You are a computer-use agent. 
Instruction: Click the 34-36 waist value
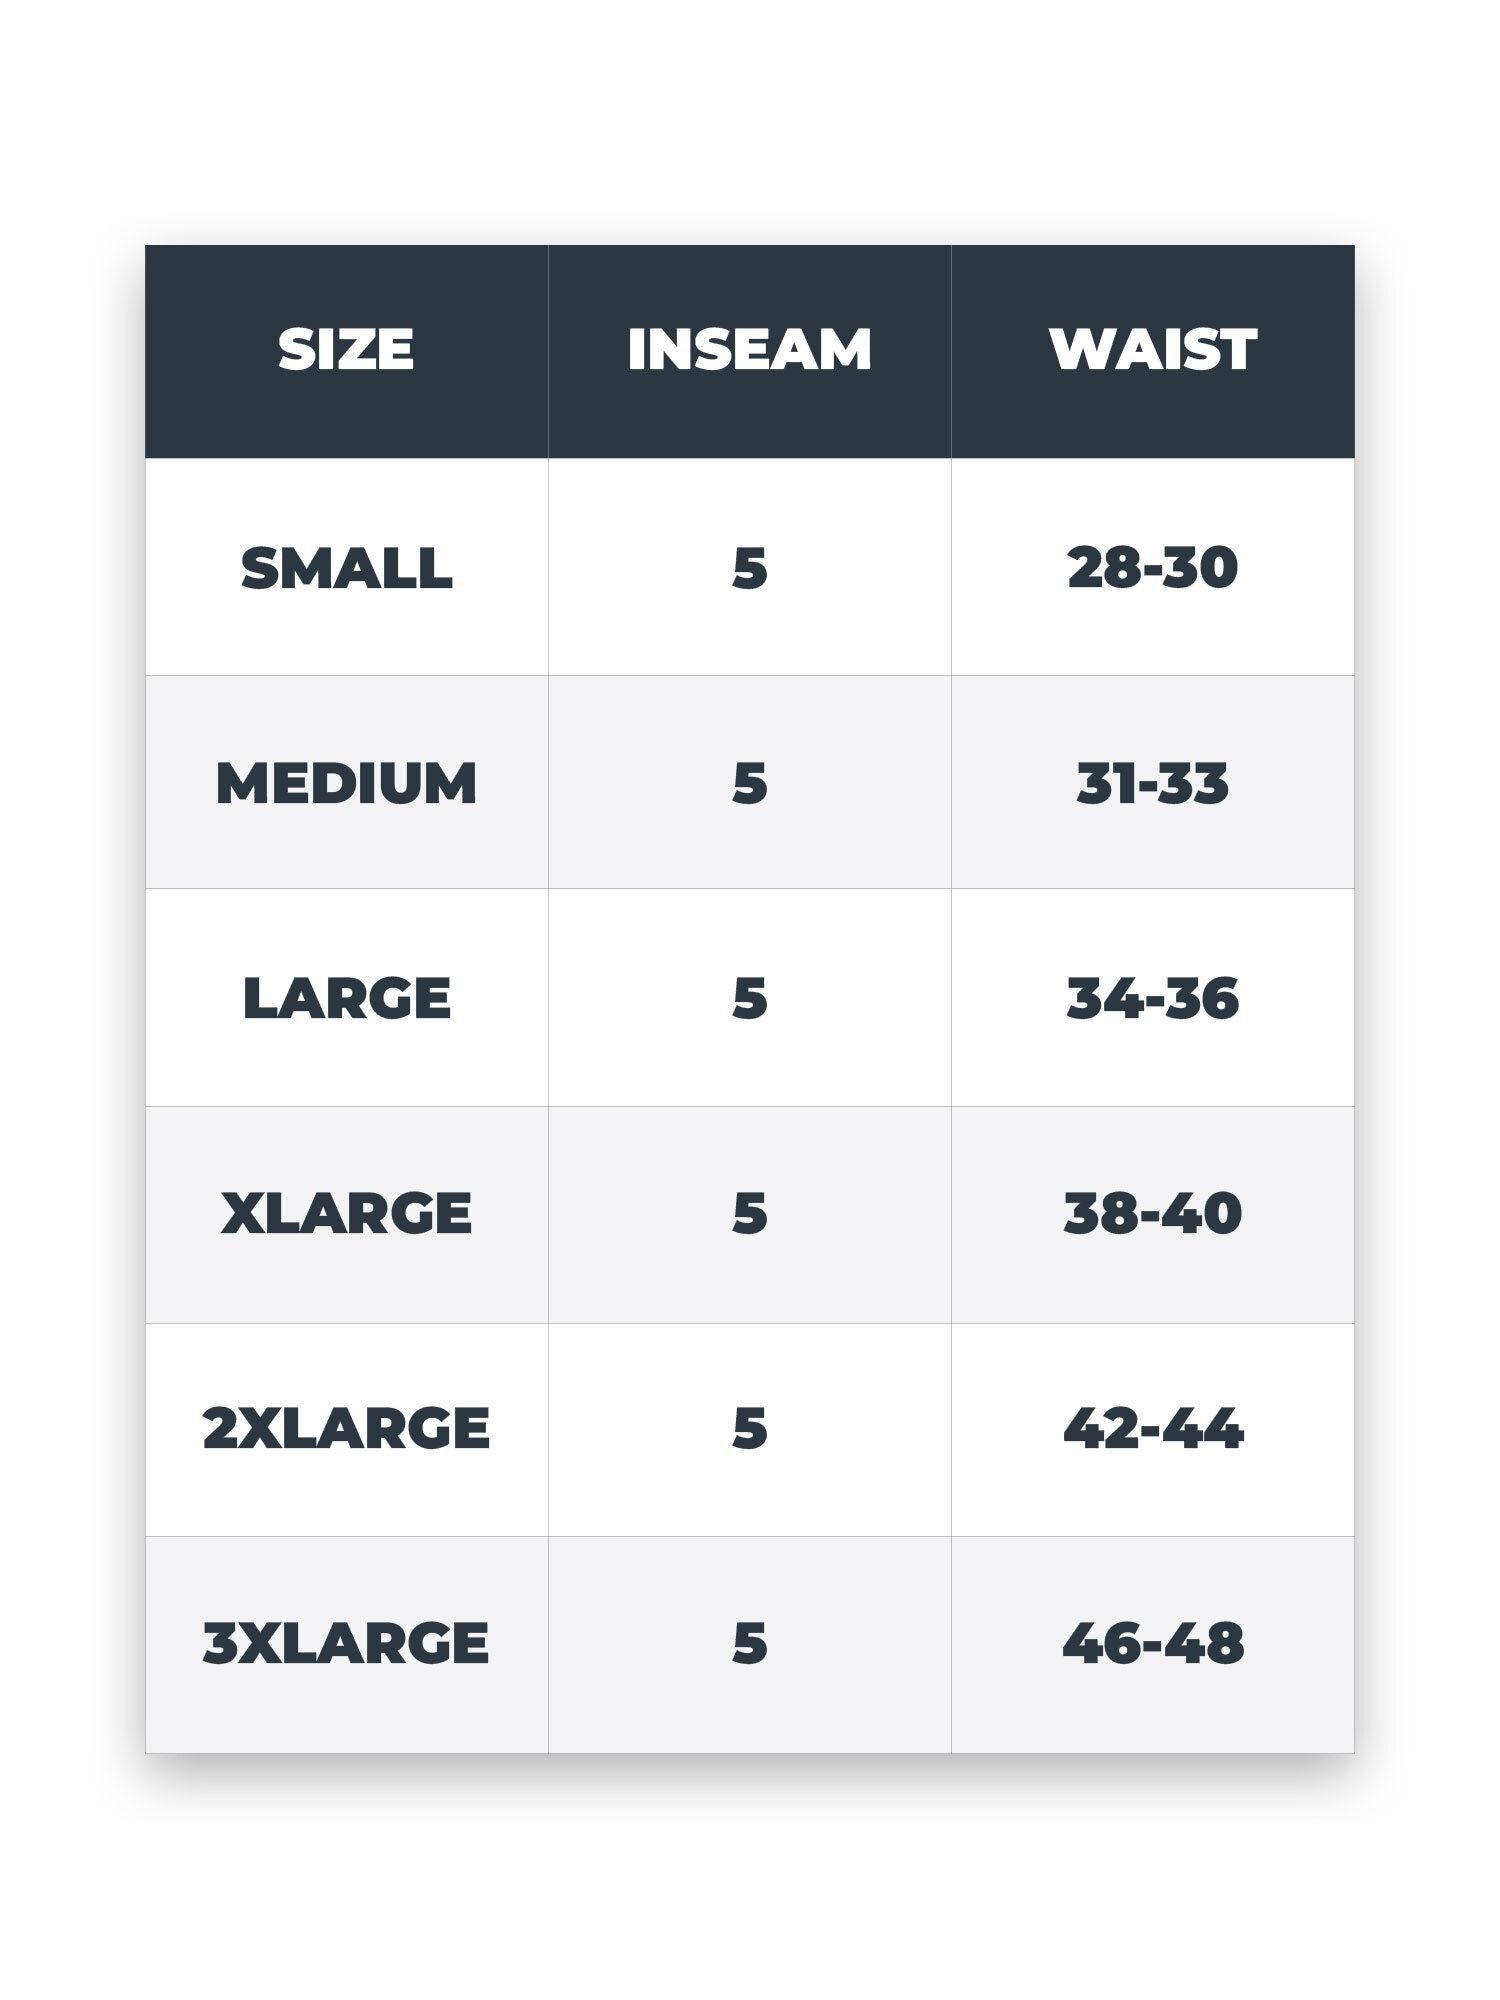tap(1152, 998)
